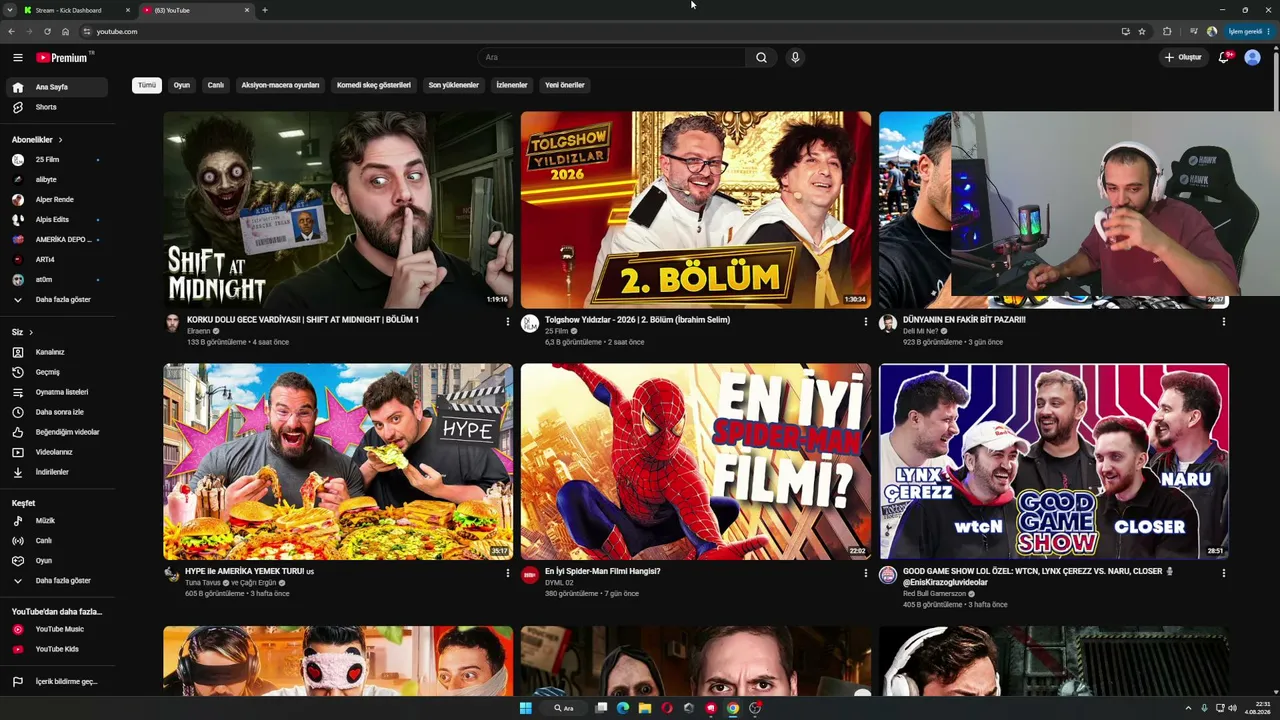This screenshot has width=1280, height=720.
Task: Go back with the browser back arrow
Action: coord(11,32)
